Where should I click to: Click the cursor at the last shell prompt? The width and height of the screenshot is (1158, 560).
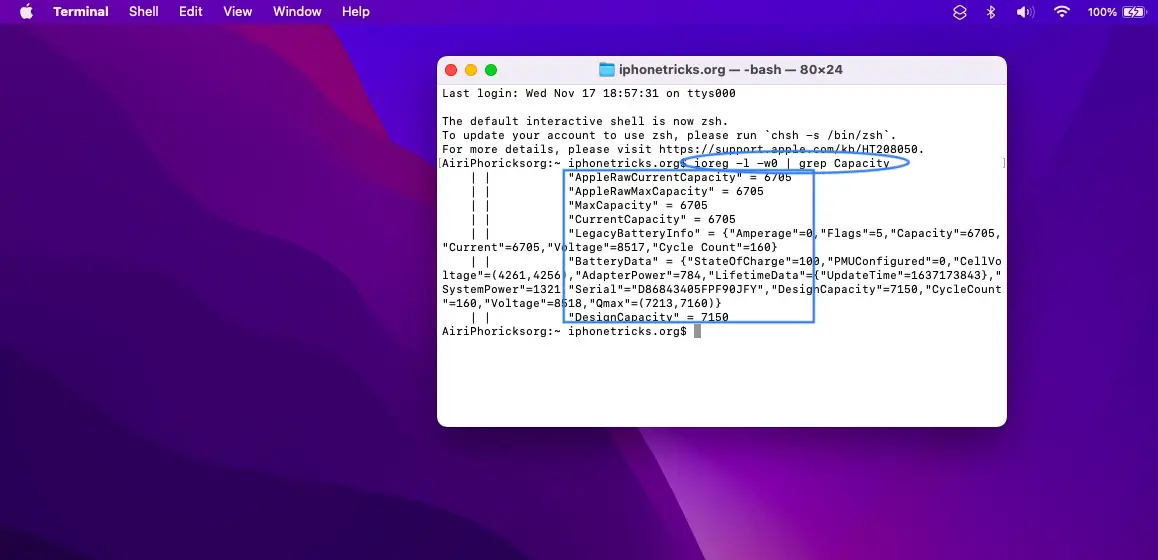point(697,332)
